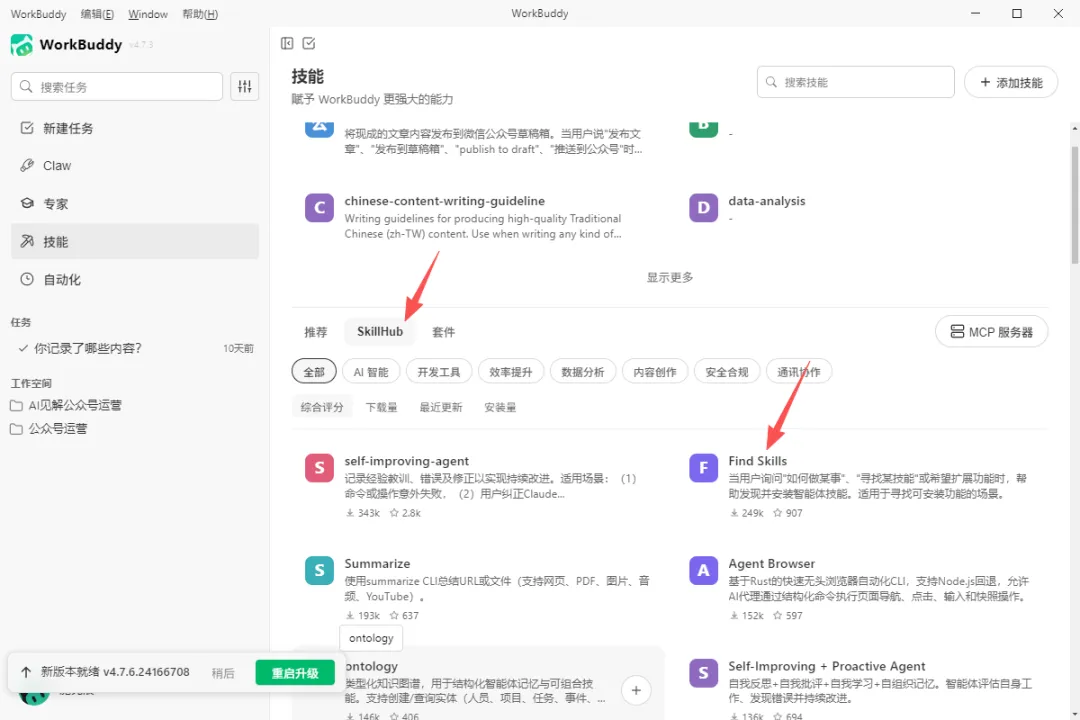Image resolution: width=1080 pixels, height=720 pixels.
Task: Select the 通讯协作 category filter
Action: click(x=799, y=372)
